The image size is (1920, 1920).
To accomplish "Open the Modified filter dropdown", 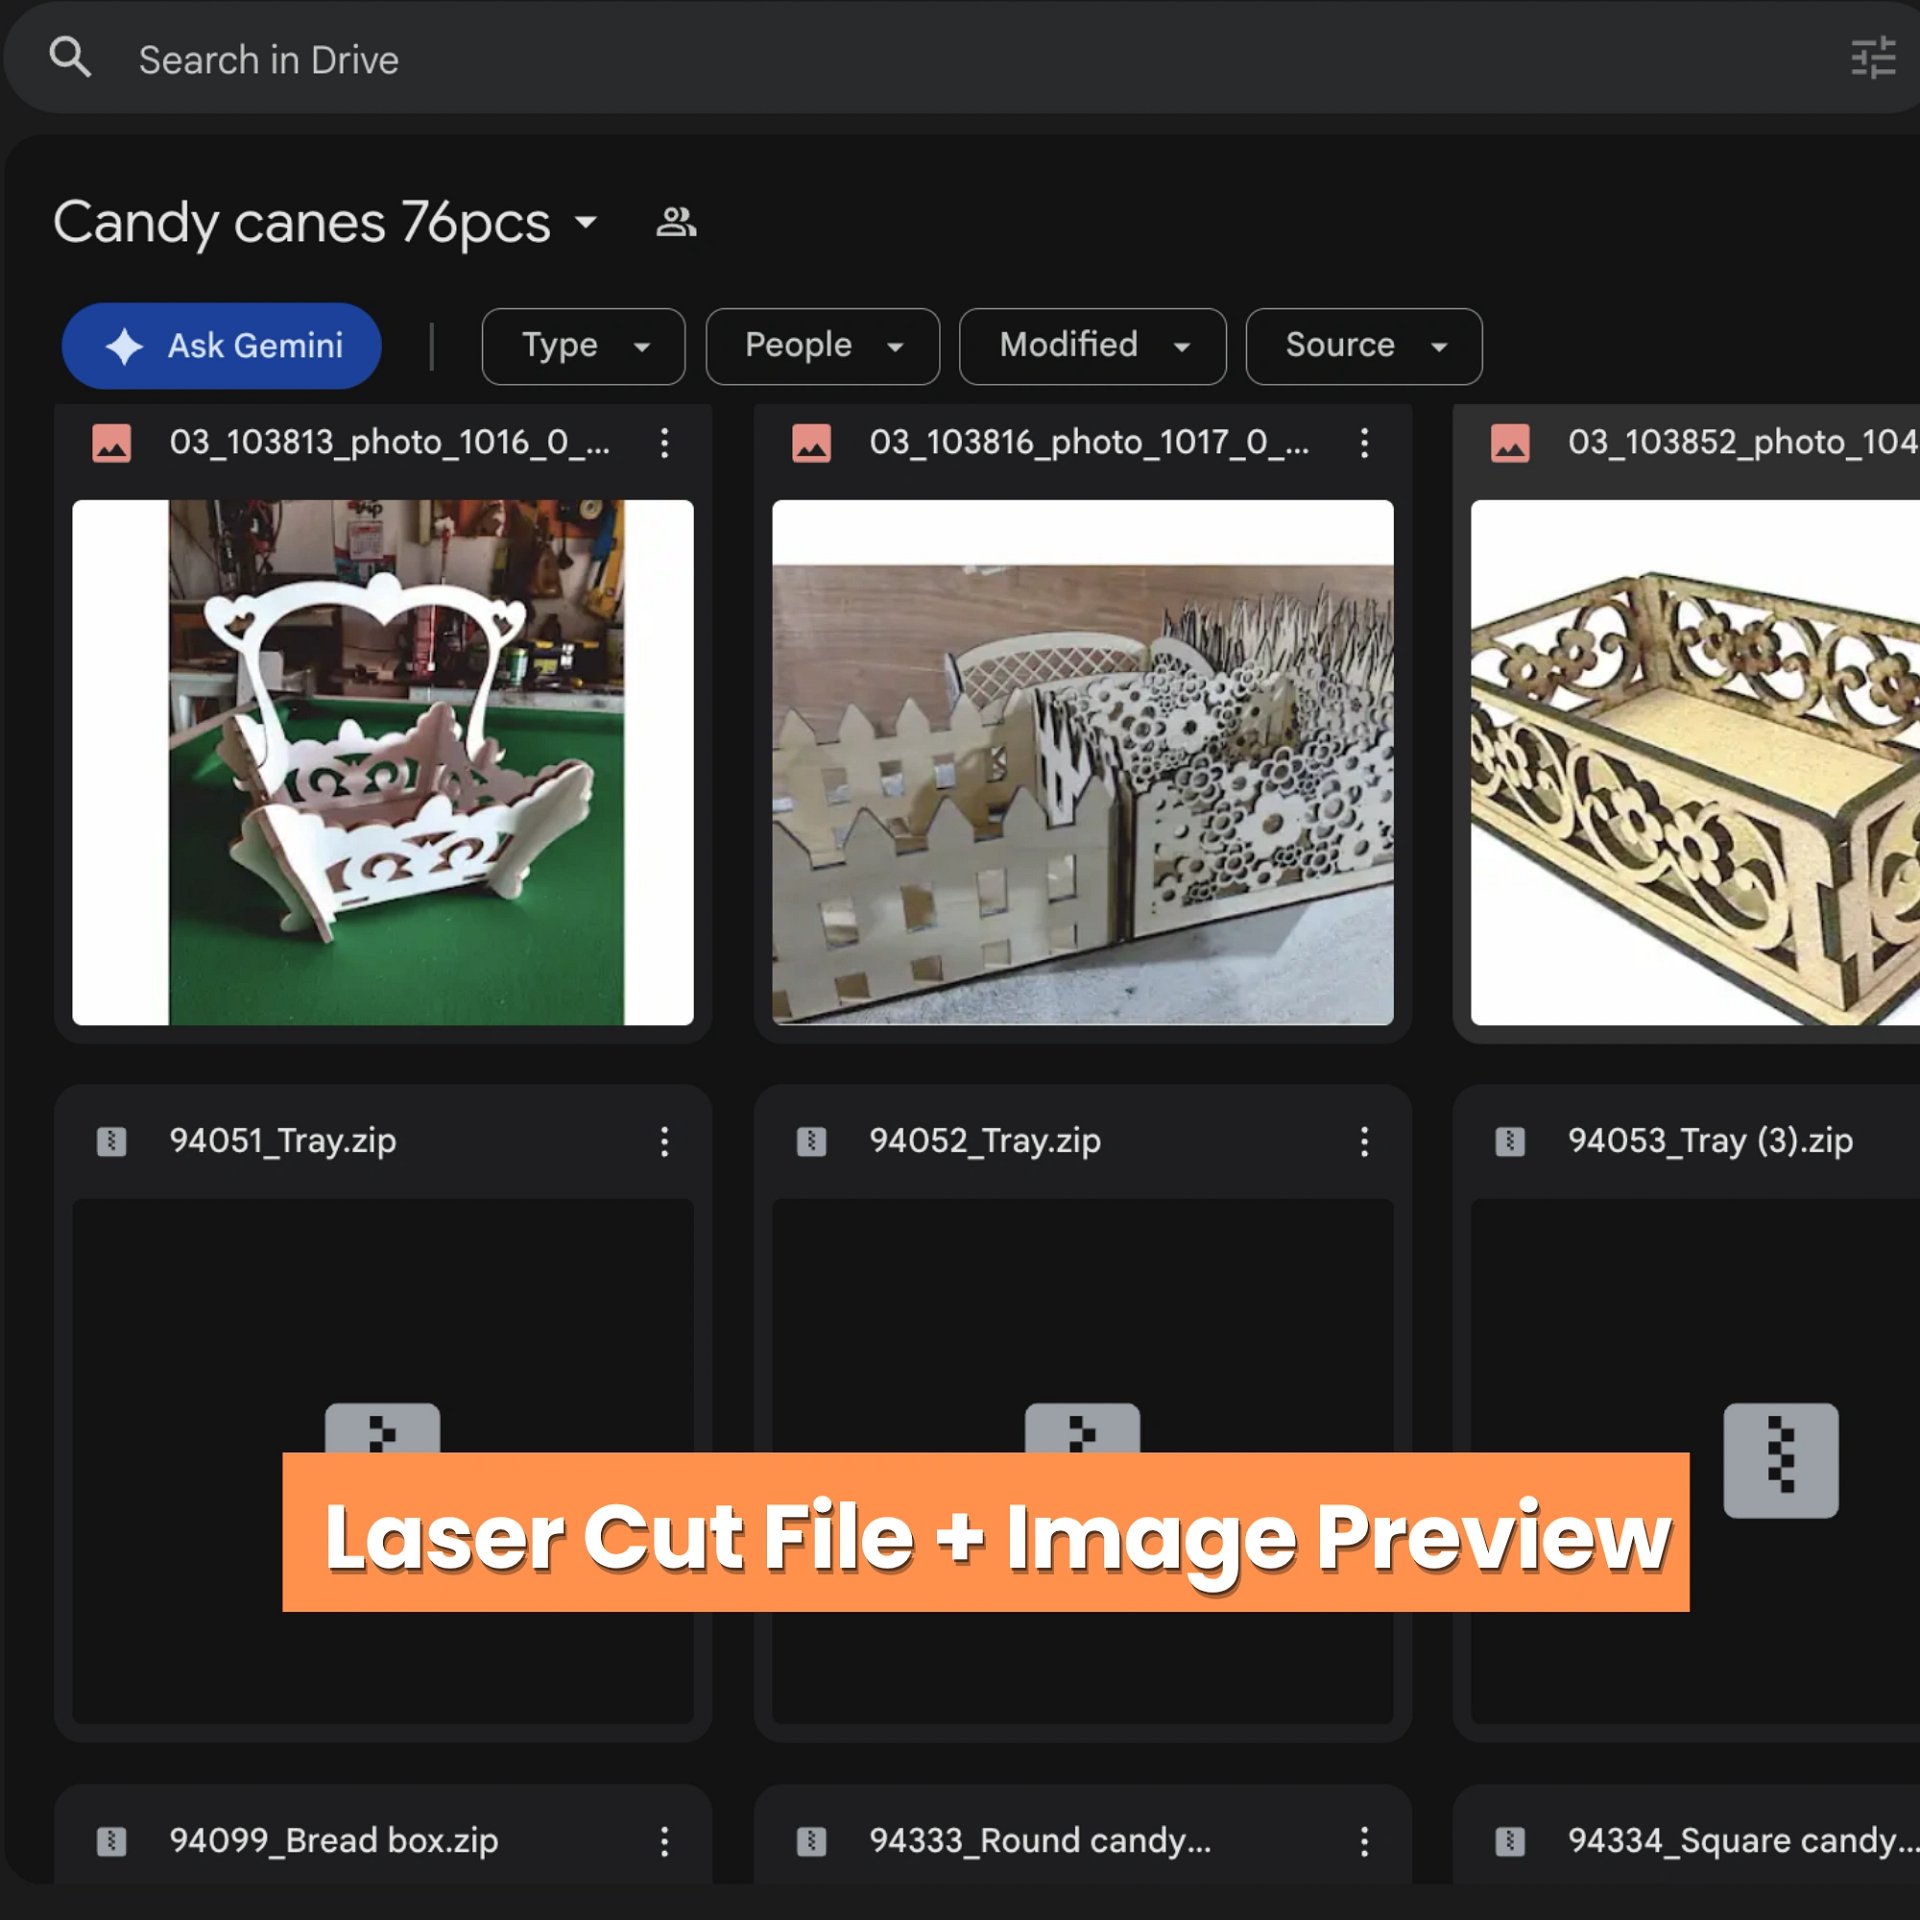I will tap(1092, 346).
